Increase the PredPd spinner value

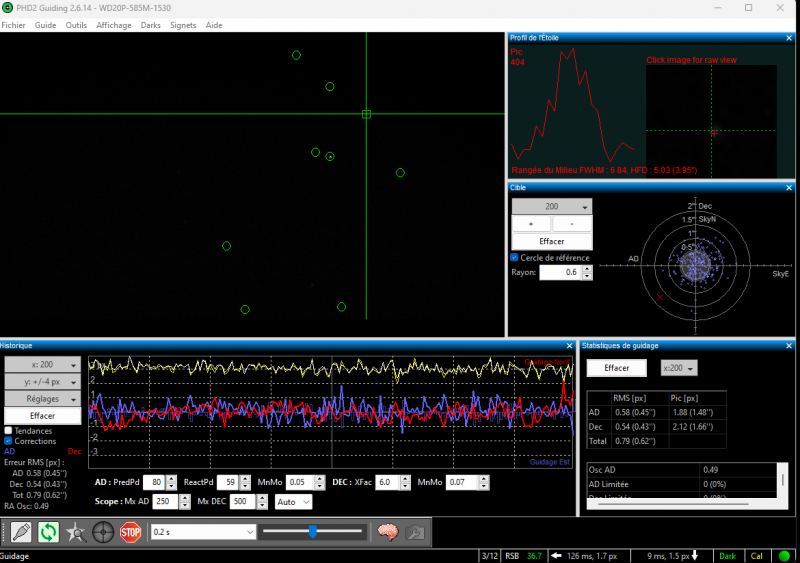pyautogui.click(x=171, y=479)
